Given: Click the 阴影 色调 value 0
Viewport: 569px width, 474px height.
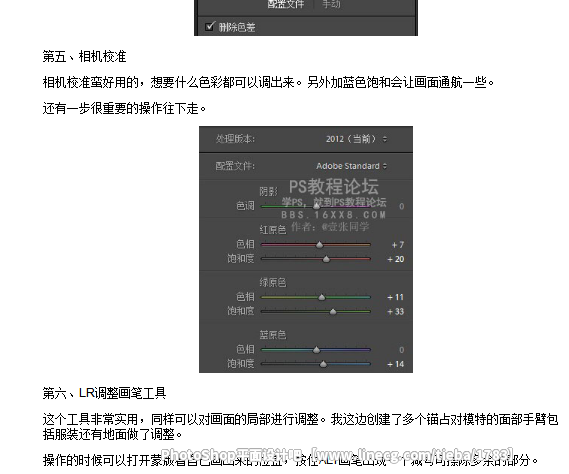Looking at the screenshot, I should click(x=401, y=206).
